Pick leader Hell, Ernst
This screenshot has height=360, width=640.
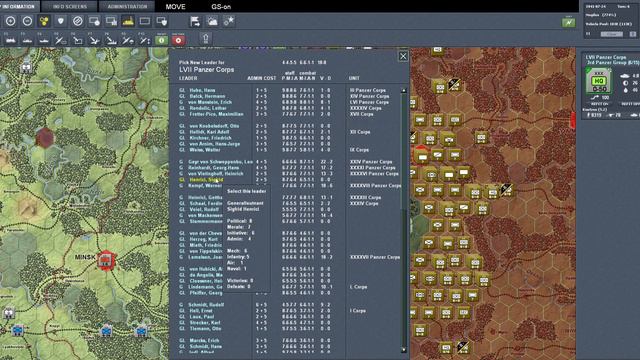200,311
